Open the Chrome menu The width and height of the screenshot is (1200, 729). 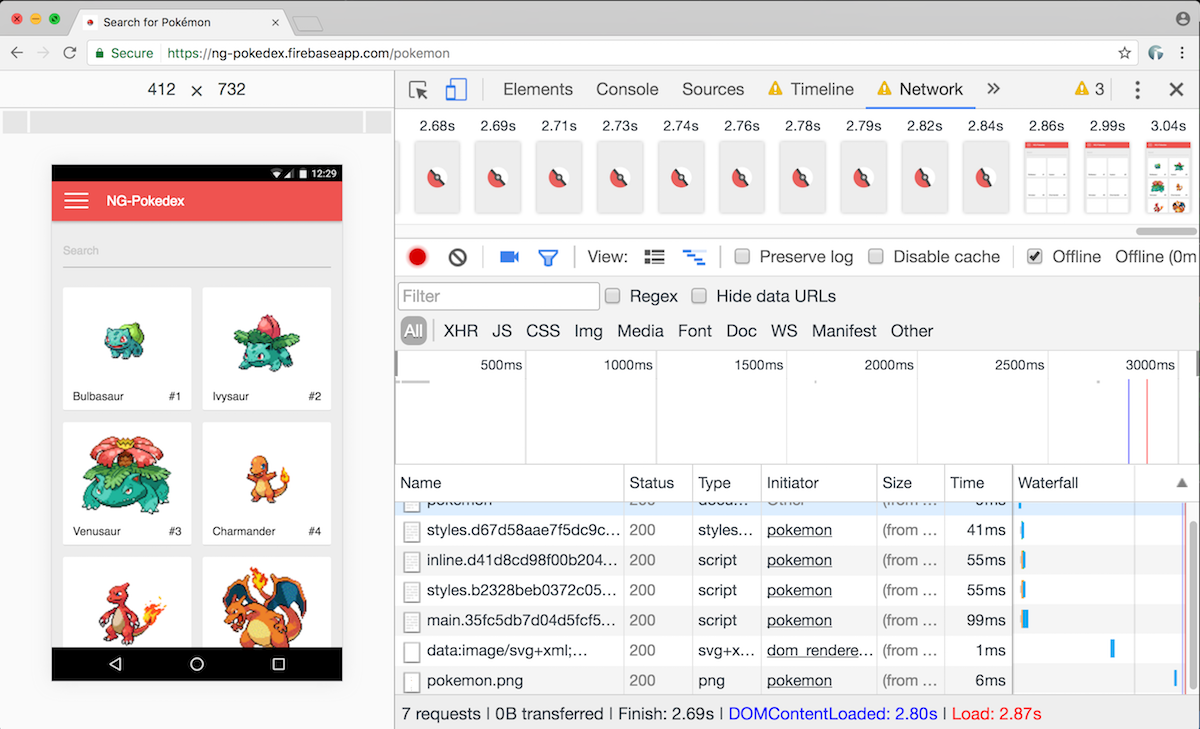pyautogui.click(x=1183, y=53)
